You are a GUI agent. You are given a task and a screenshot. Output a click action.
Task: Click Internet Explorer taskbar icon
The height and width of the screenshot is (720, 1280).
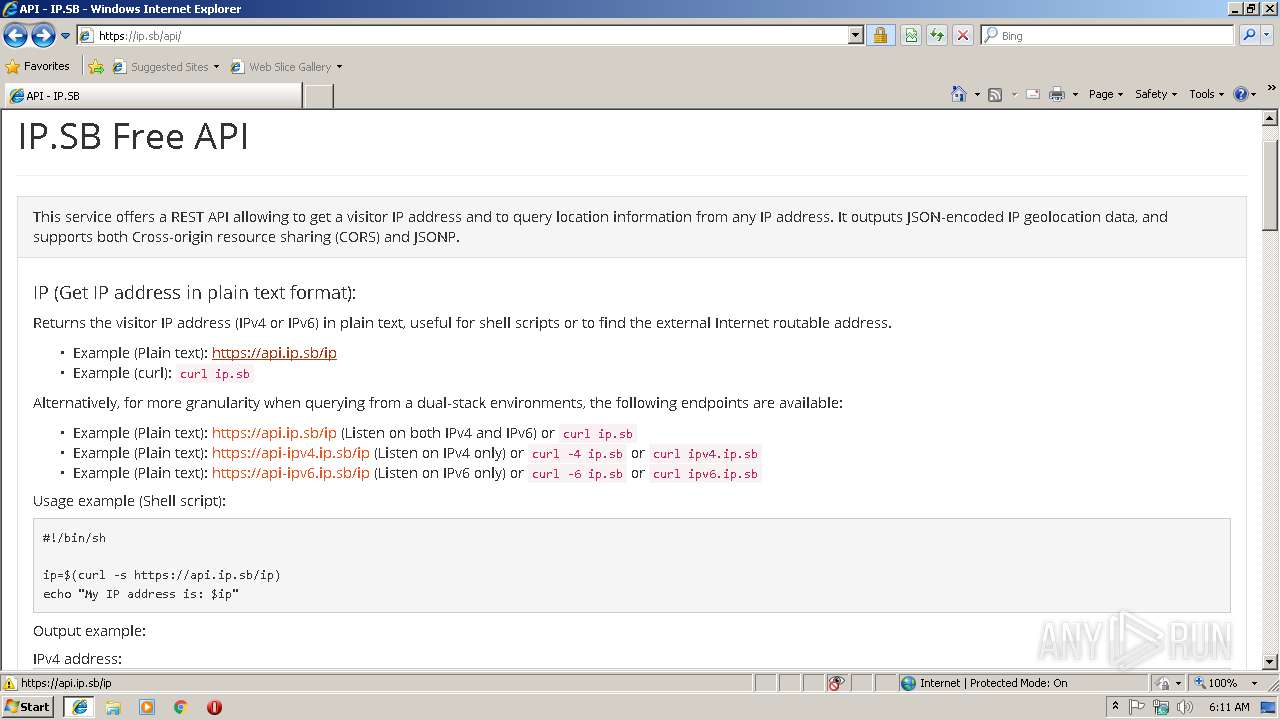tap(79, 707)
